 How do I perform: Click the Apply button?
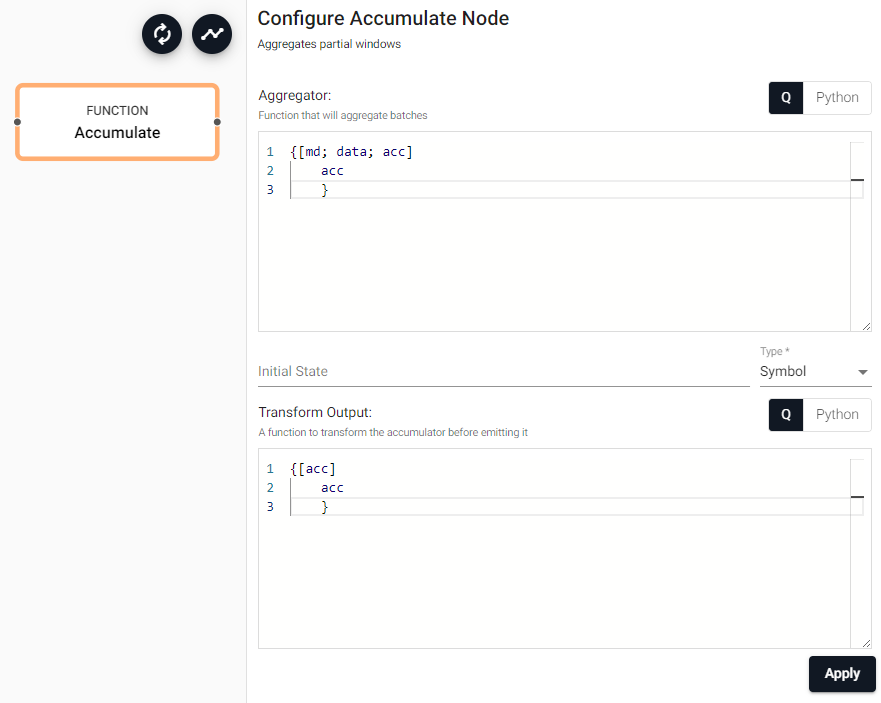(842, 674)
